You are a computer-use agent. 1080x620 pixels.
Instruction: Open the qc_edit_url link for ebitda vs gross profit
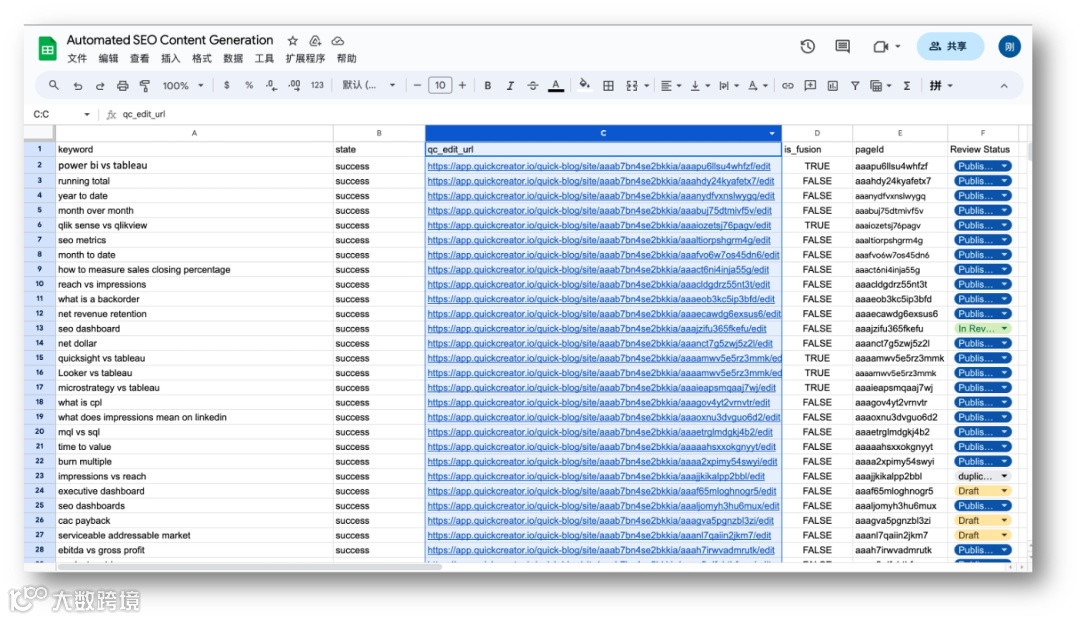(601, 550)
